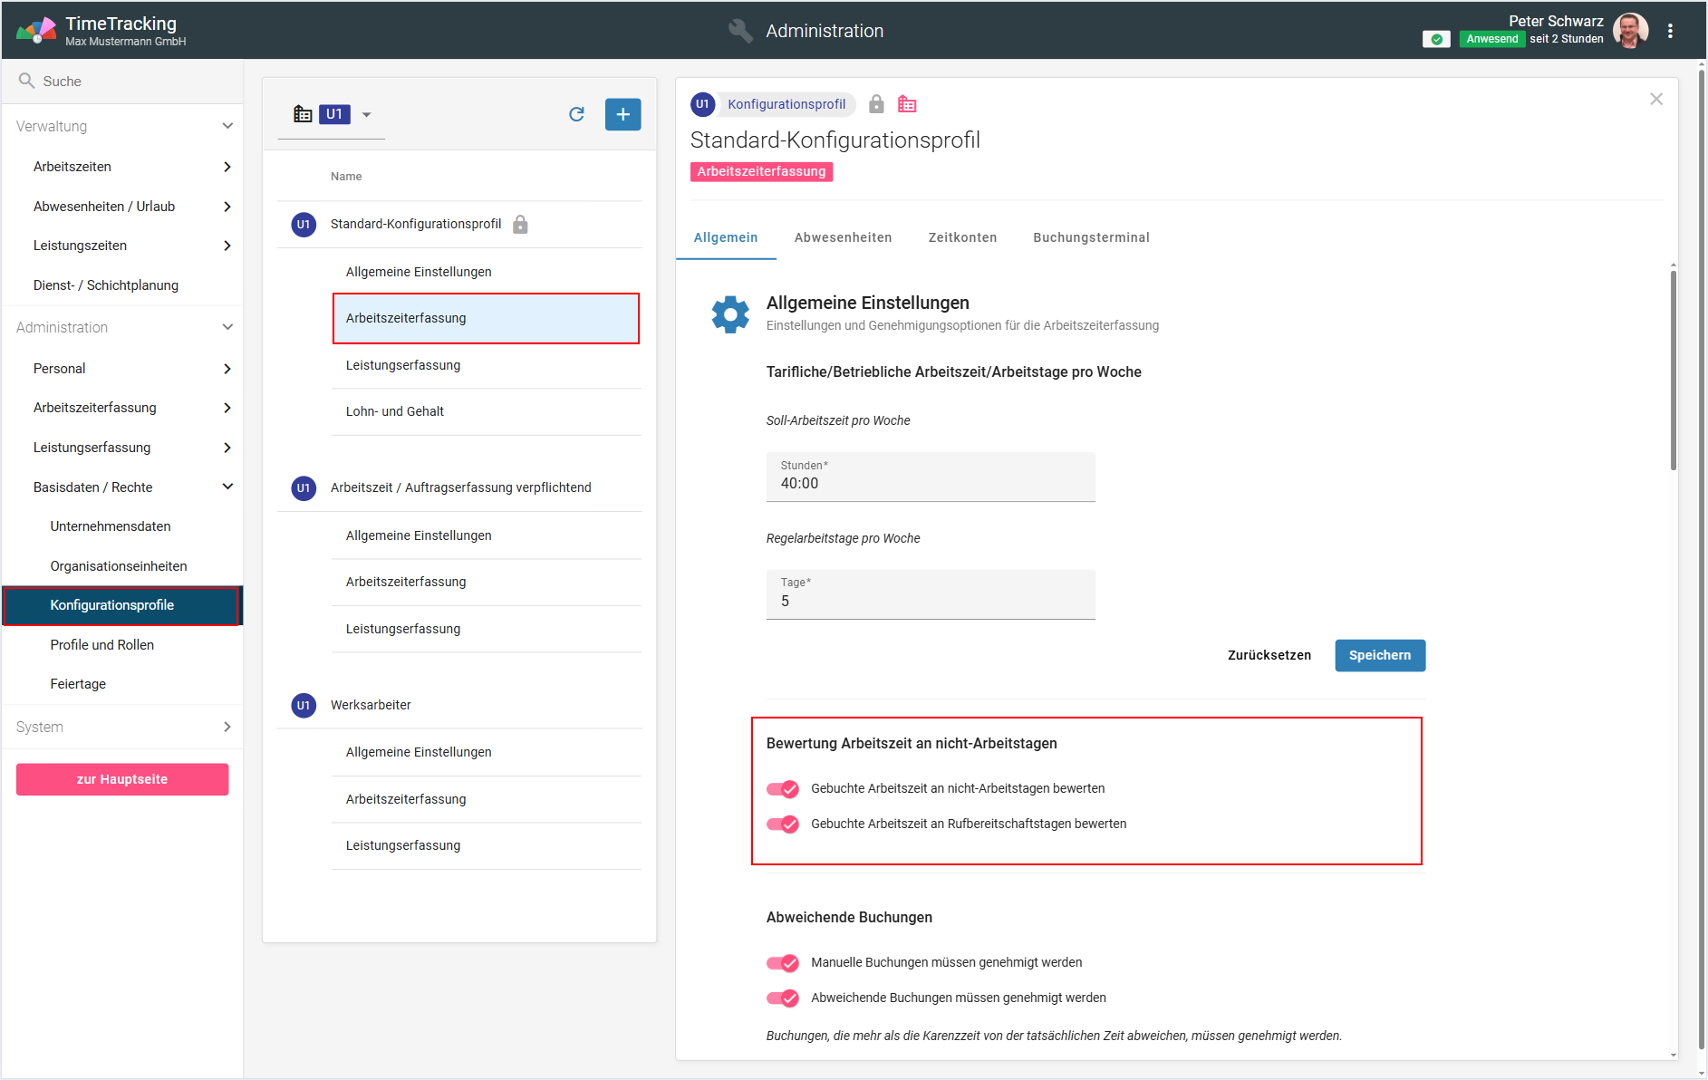Toggle Gebuchte Arbeitszeit an nicht-Arbeitstagen bewerten
1708x1080 pixels.
783,789
